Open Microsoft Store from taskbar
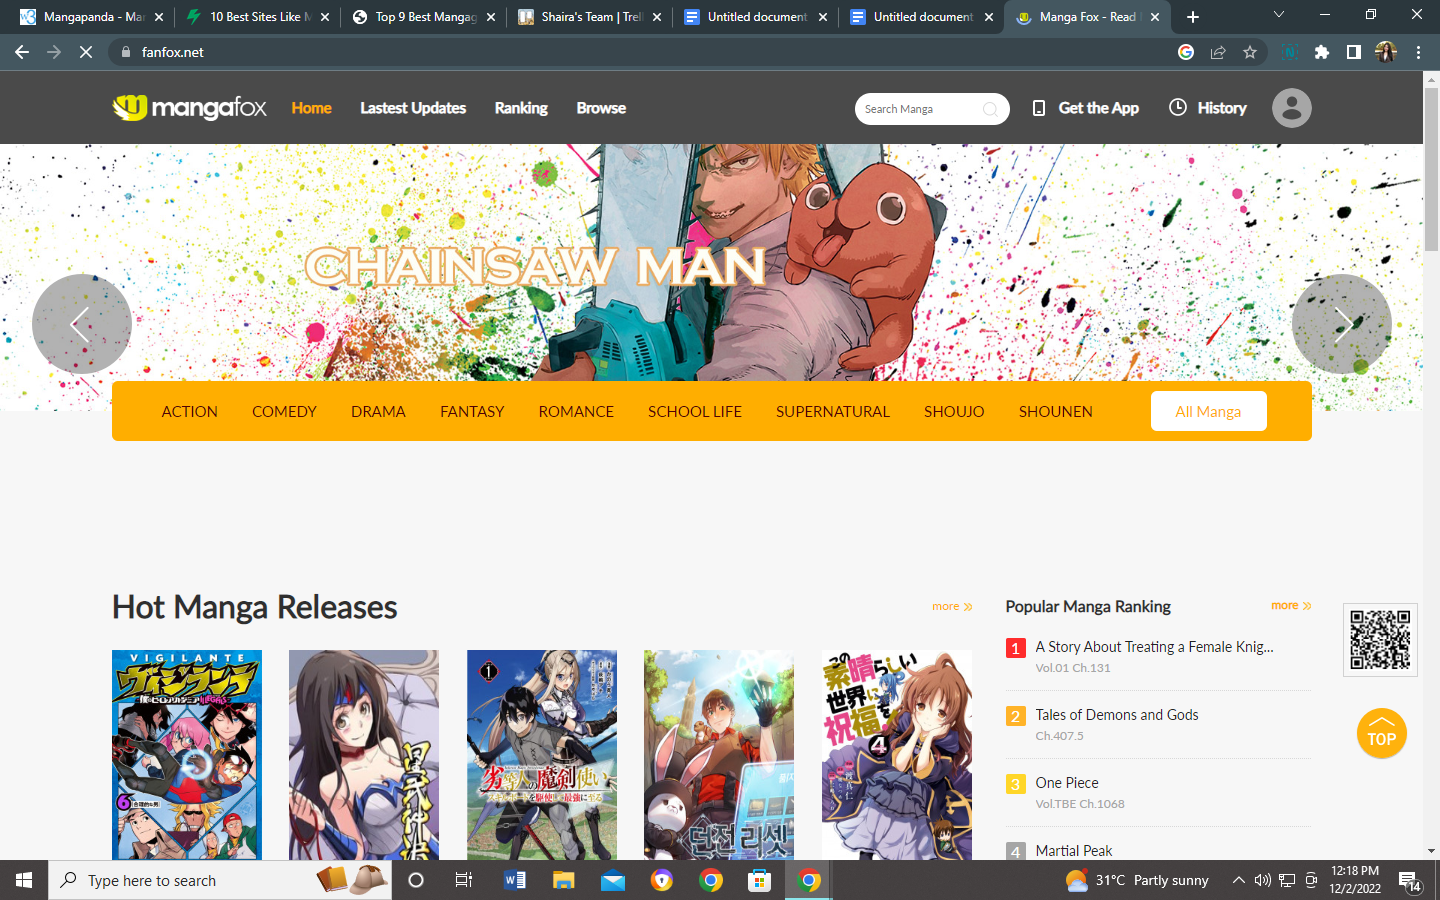The width and height of the screenshot is (1440, 900). click(x=760, y=880)
